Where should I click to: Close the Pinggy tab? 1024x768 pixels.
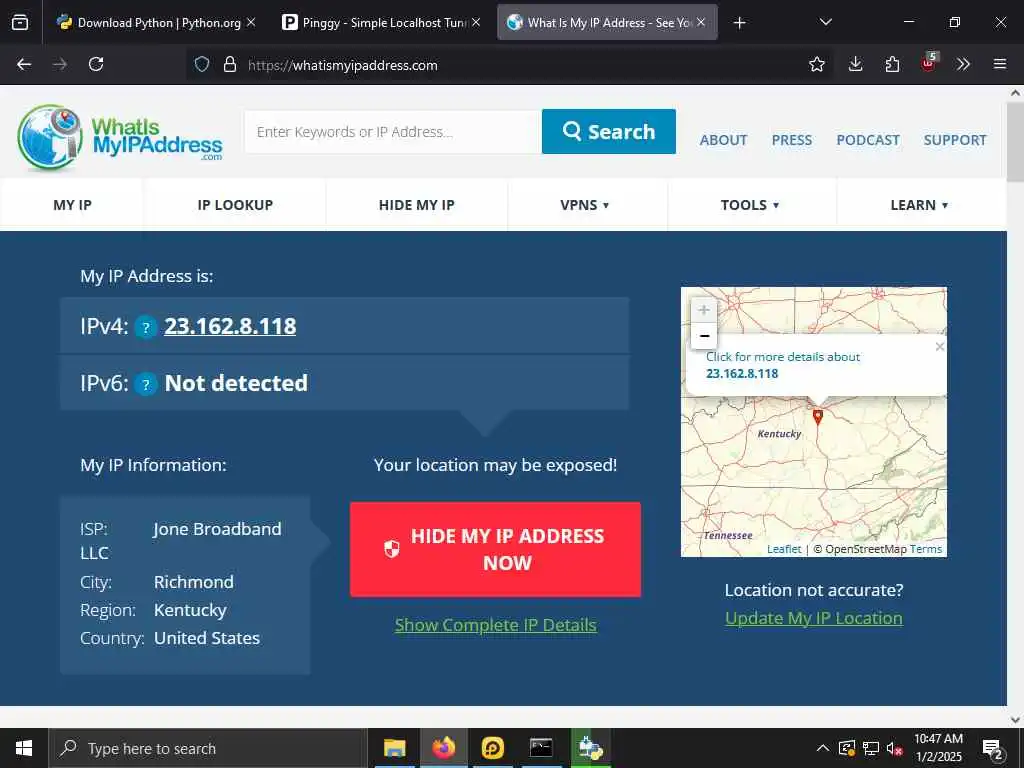pyautogui.click(x=476, y=22)
